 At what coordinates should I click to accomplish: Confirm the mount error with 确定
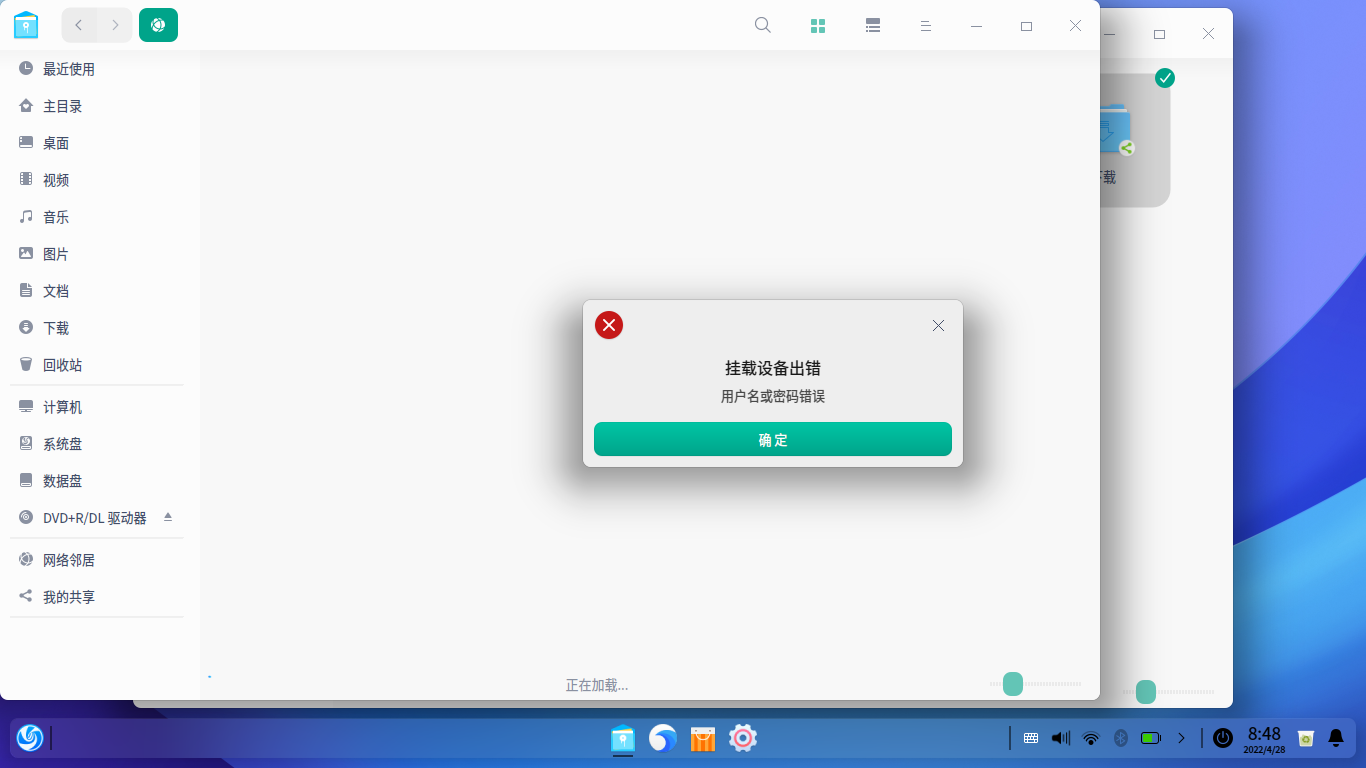pos(772,439)
